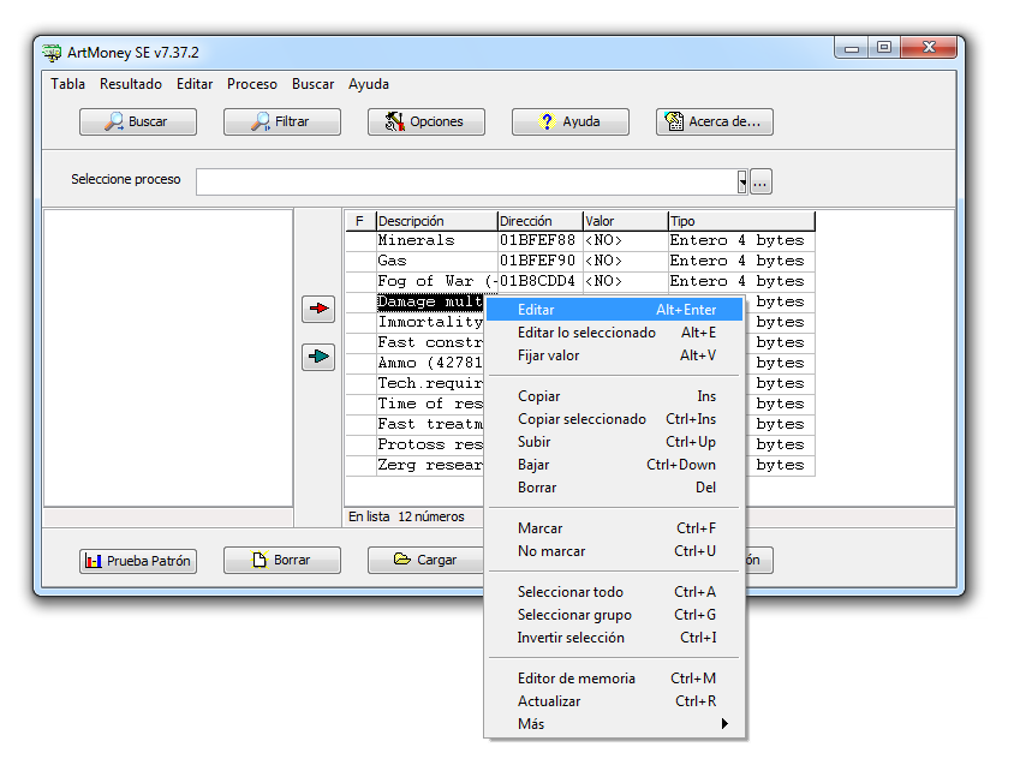Image resolution: width=1020 pixels, height=765 pixels.
Task: Click inside the Seleccione proceso field
Action: coord(466,182)
